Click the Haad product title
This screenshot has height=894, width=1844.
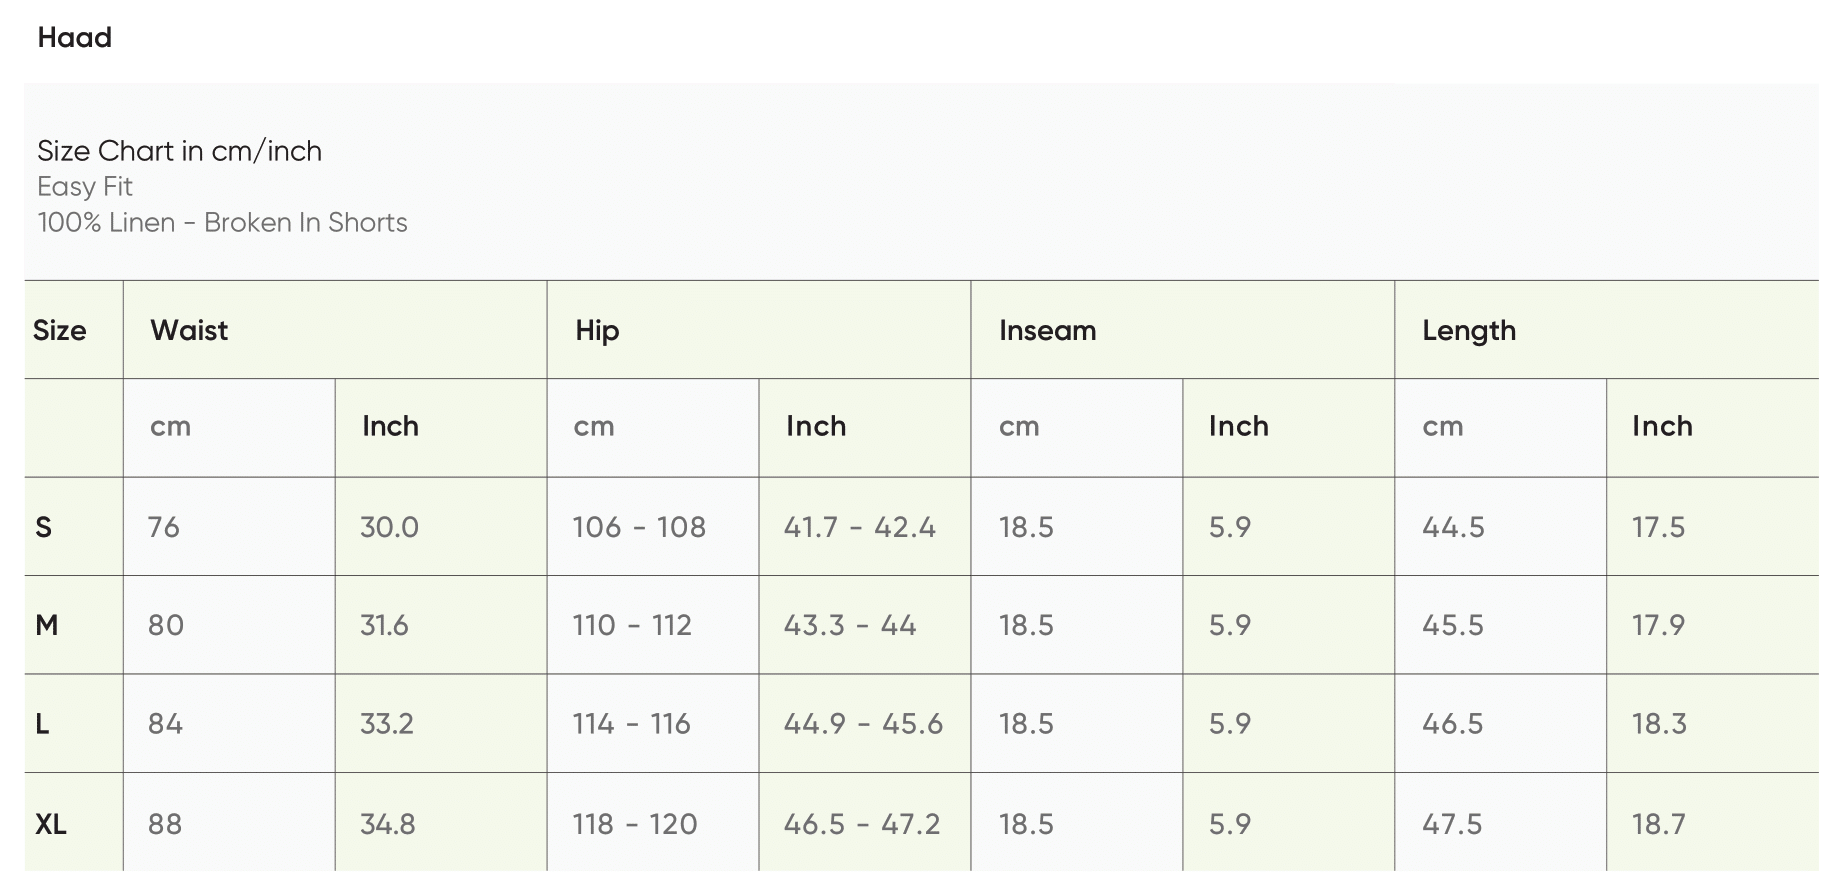click(75, 38)
